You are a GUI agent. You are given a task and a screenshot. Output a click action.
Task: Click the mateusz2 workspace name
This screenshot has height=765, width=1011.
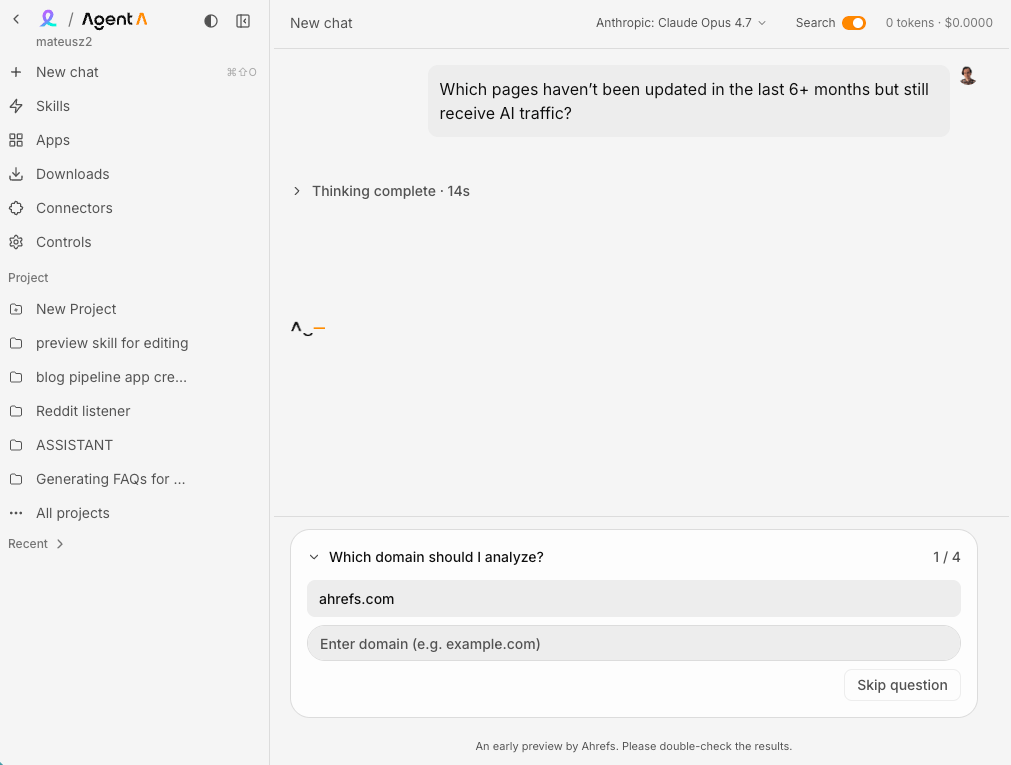(64, 42)
